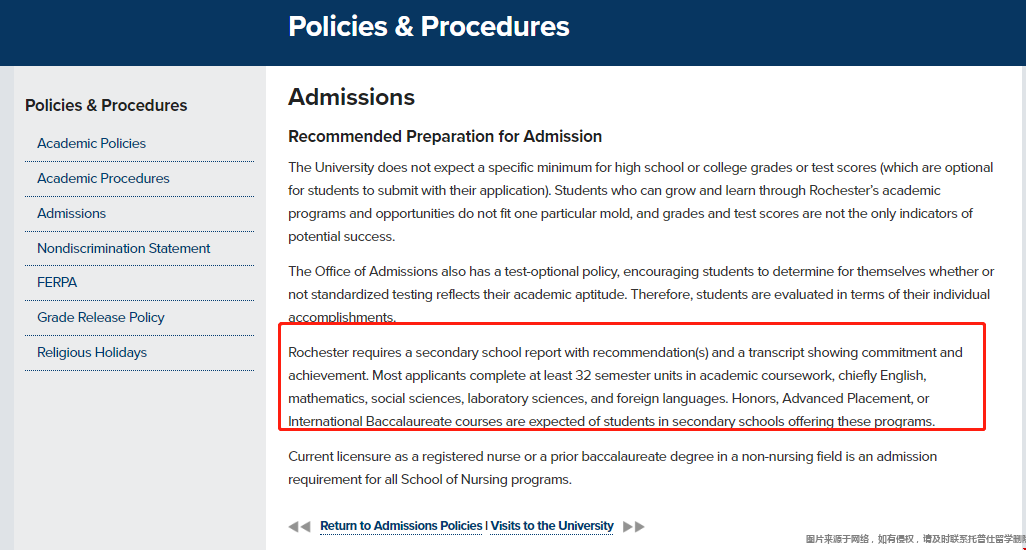
Task: Click the test-optional policy paragraph
Action: (640, 294)
